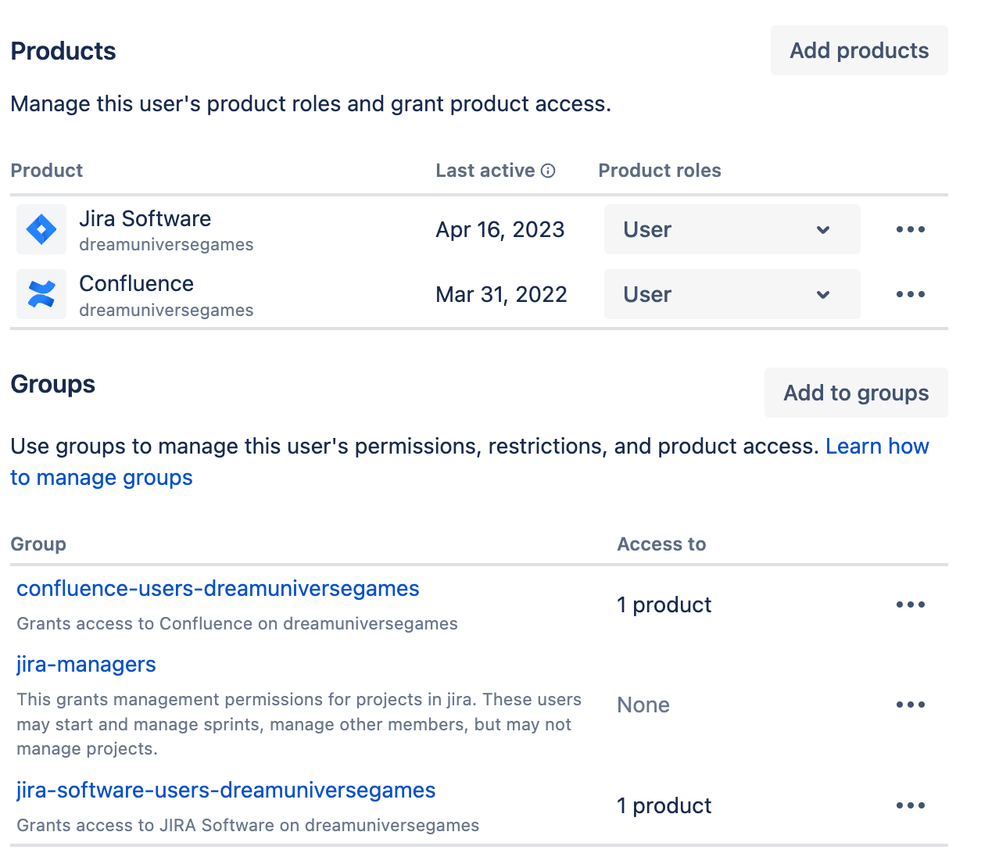This screenshot has width=999, height=865.
Task: Click the chevron in Jira Software role selector
Action: pyautogui.click(x=823, y=230)
